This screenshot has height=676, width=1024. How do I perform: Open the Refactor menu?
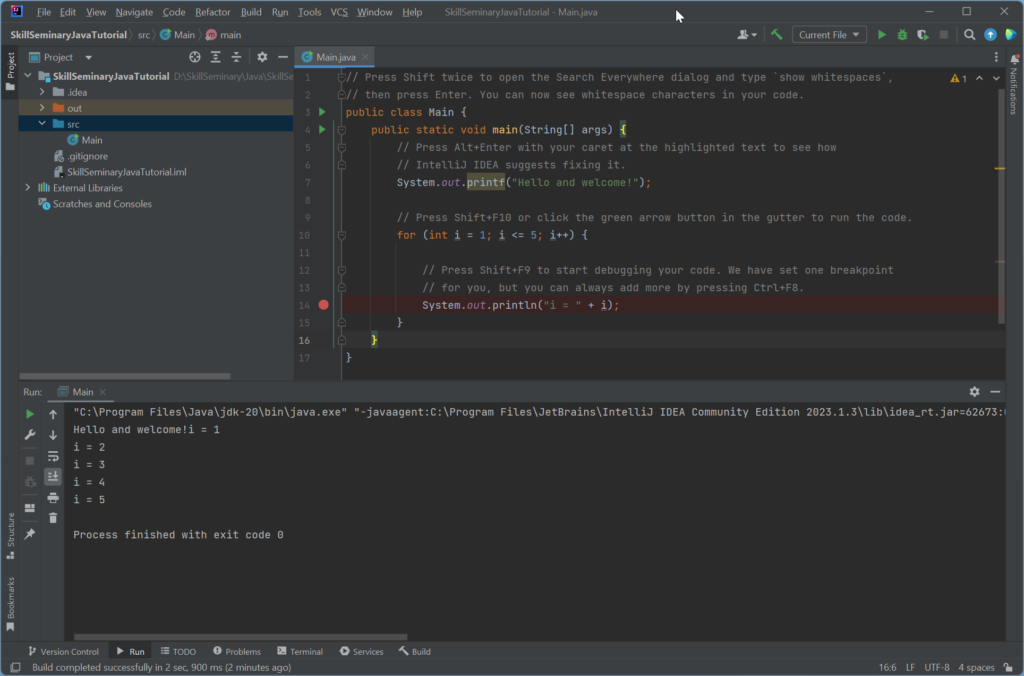[212, 12]
